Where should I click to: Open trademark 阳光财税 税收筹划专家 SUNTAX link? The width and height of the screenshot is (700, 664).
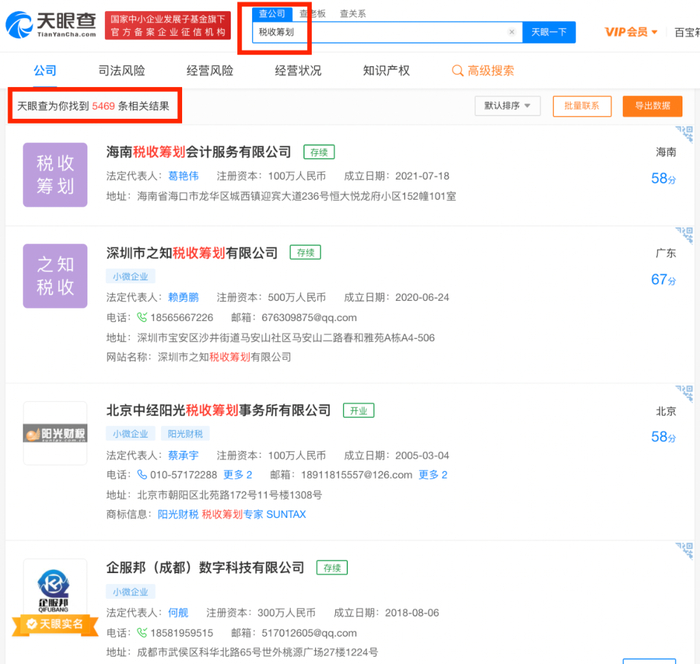(x=232, y=514)
